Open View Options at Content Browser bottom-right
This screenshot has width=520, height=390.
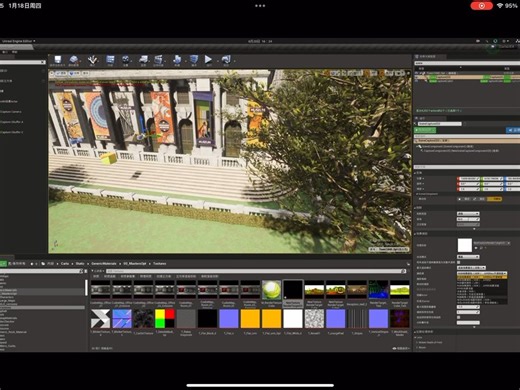(401, 348)
